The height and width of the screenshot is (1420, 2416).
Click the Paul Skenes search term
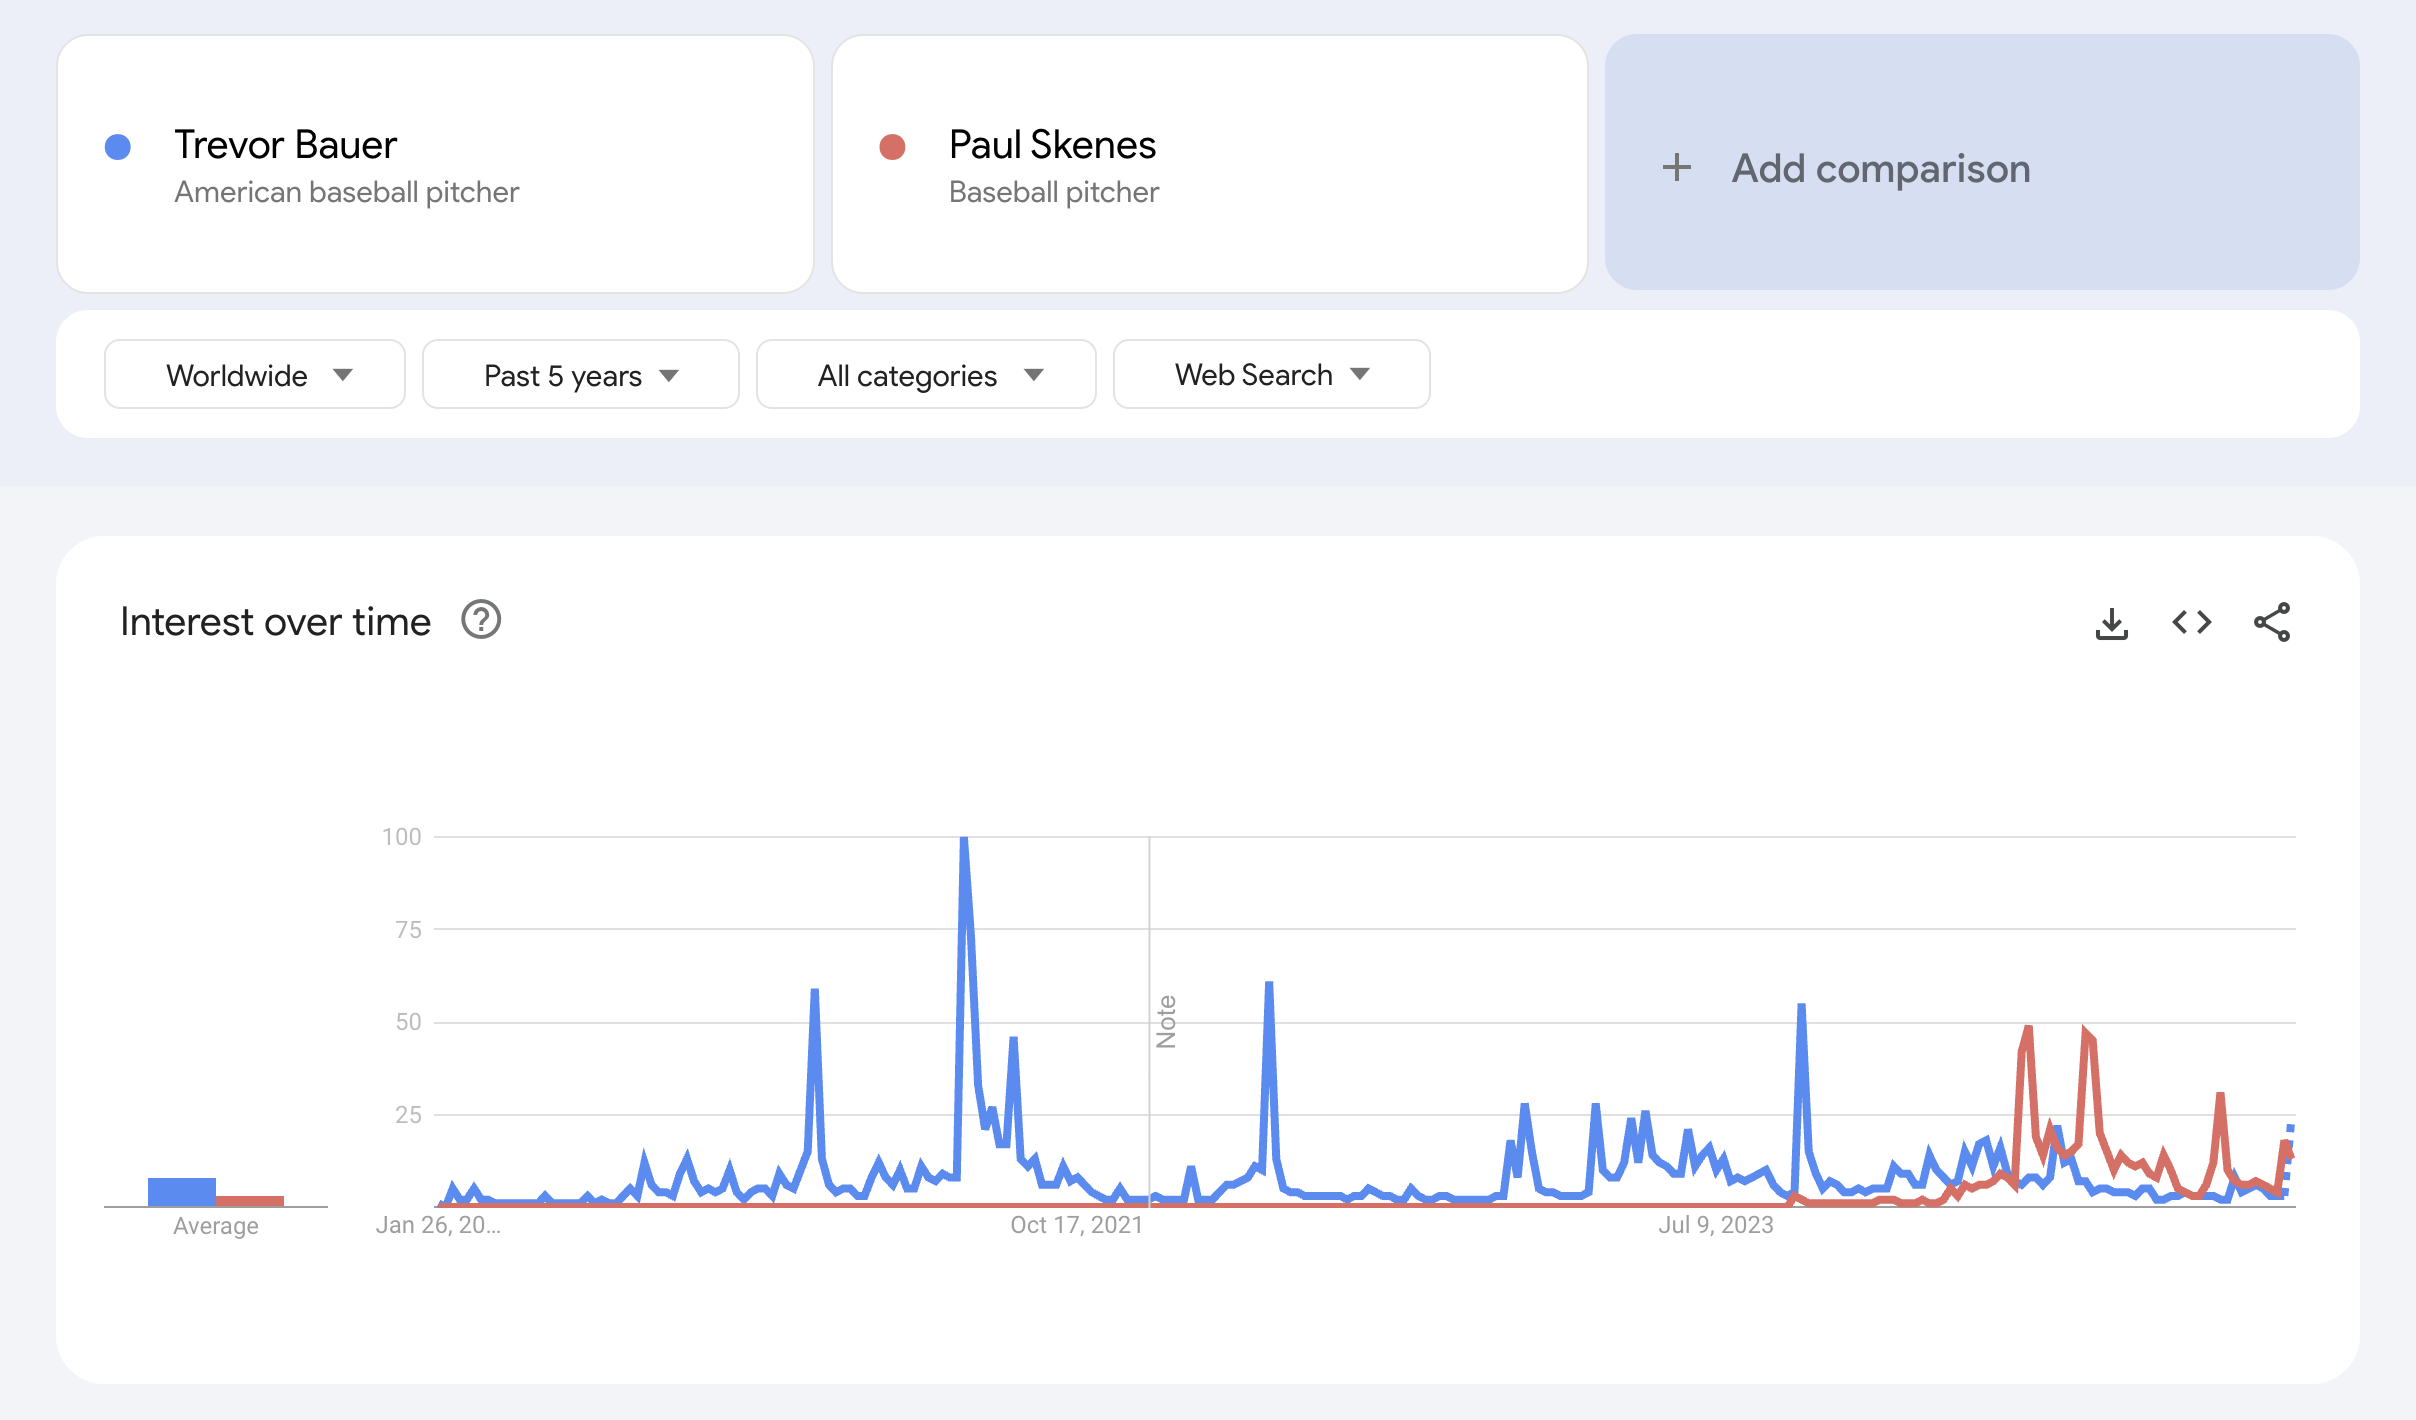click(1052, 145)
